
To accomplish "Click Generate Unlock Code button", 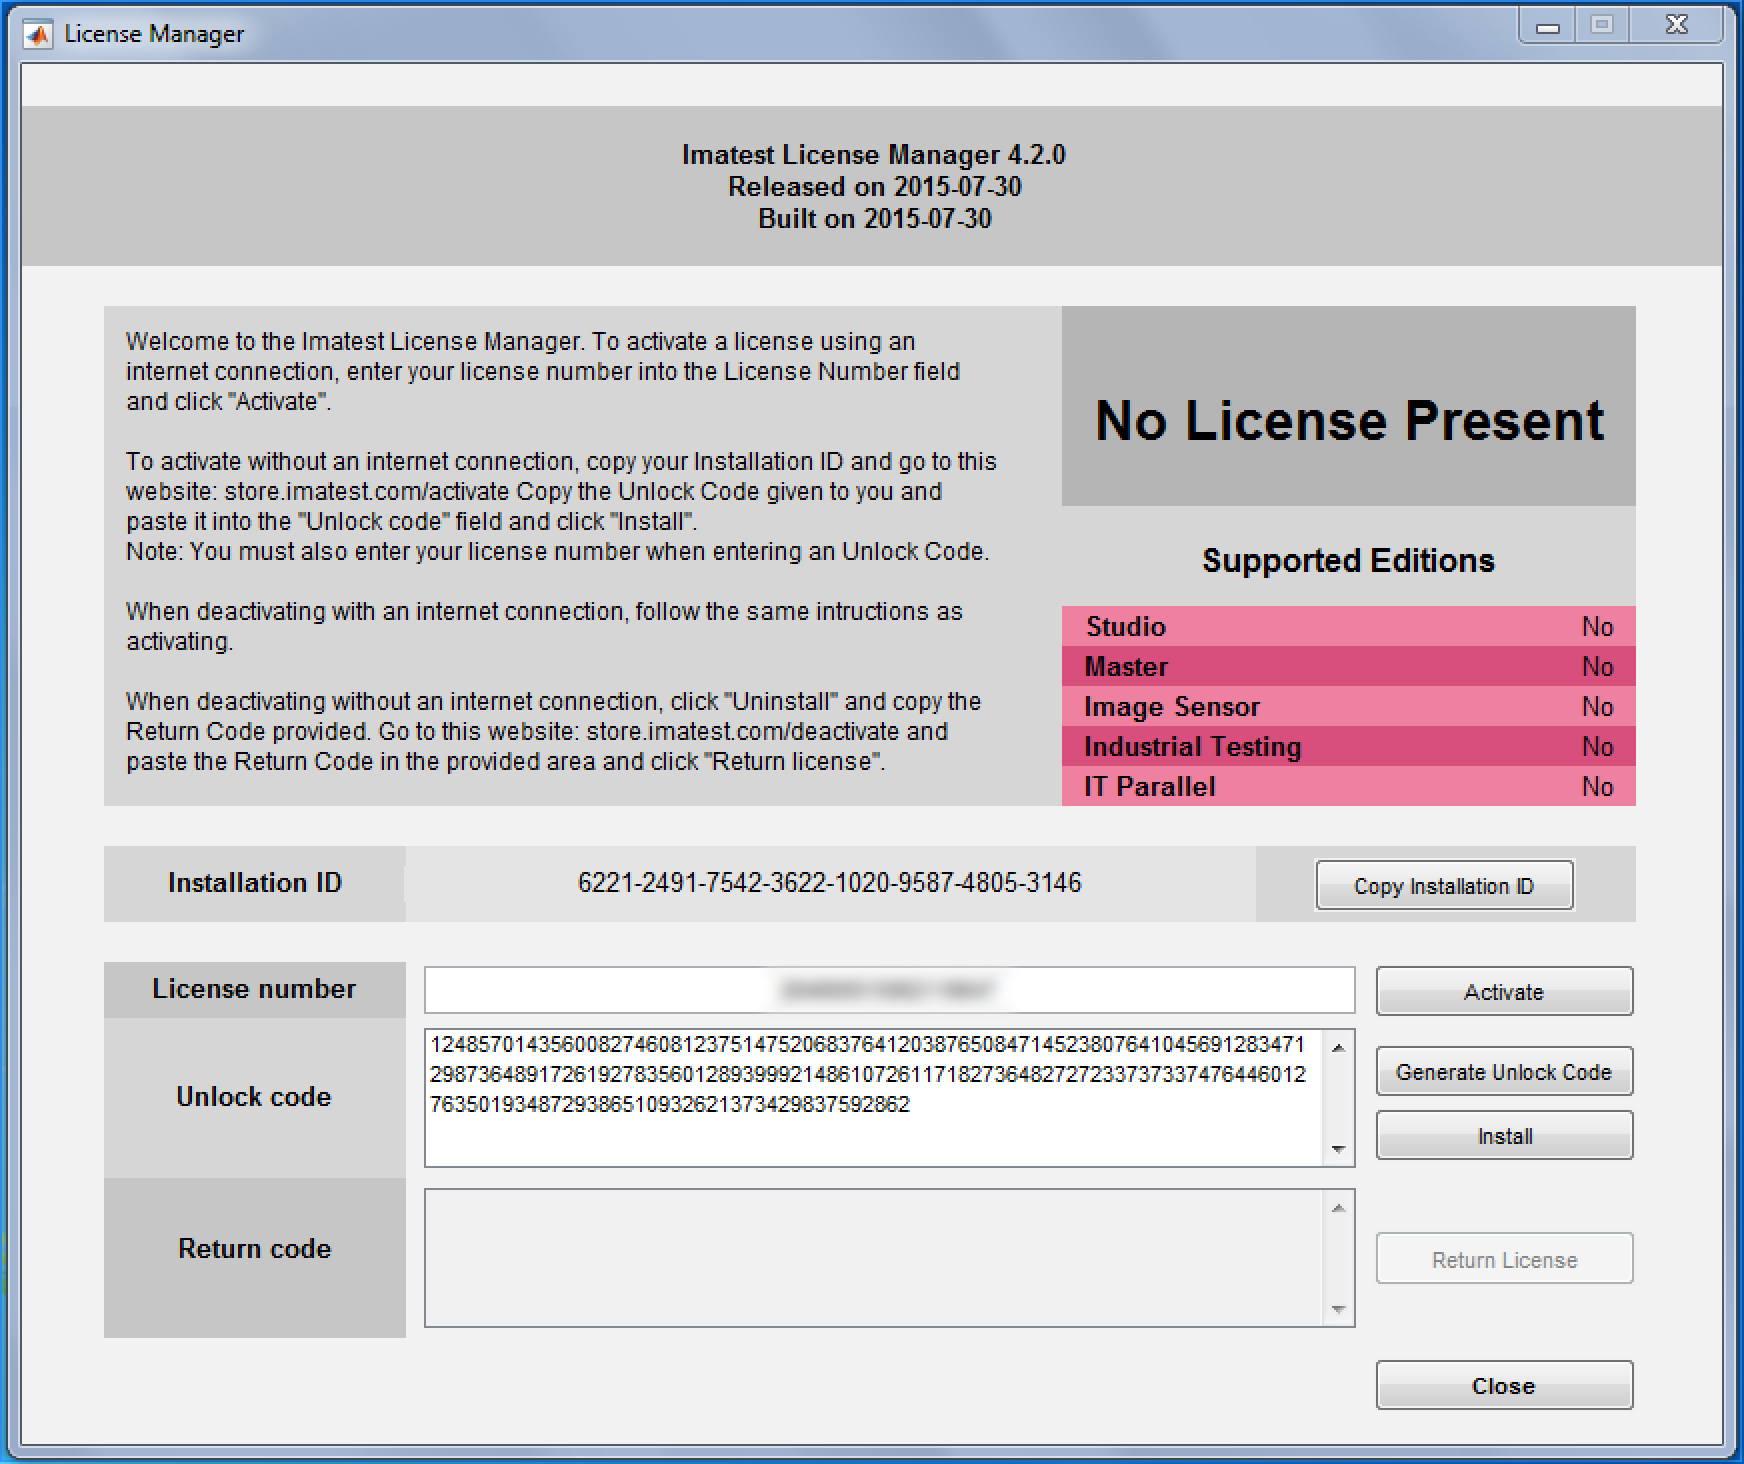I will pos(1504,1071).
